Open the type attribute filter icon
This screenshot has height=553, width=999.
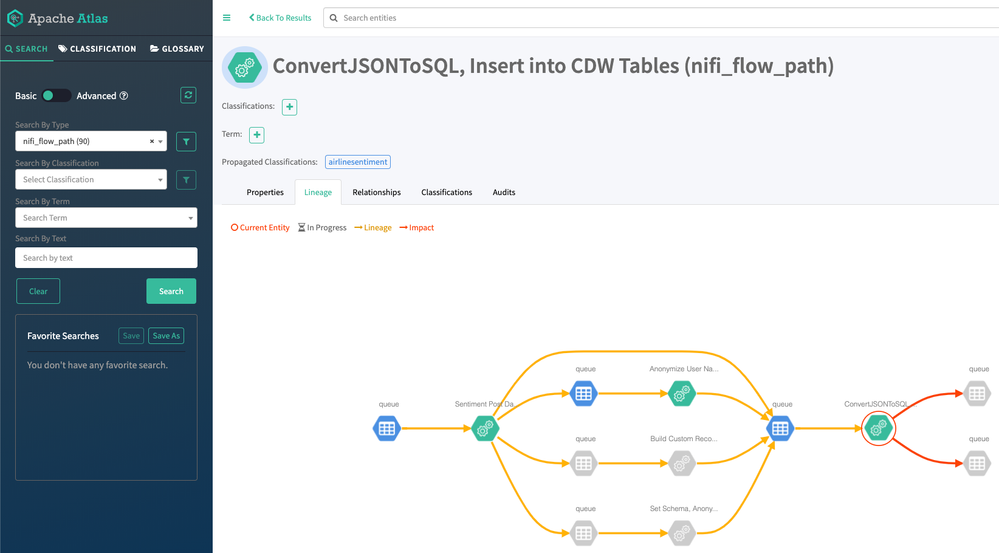(186, 141)
